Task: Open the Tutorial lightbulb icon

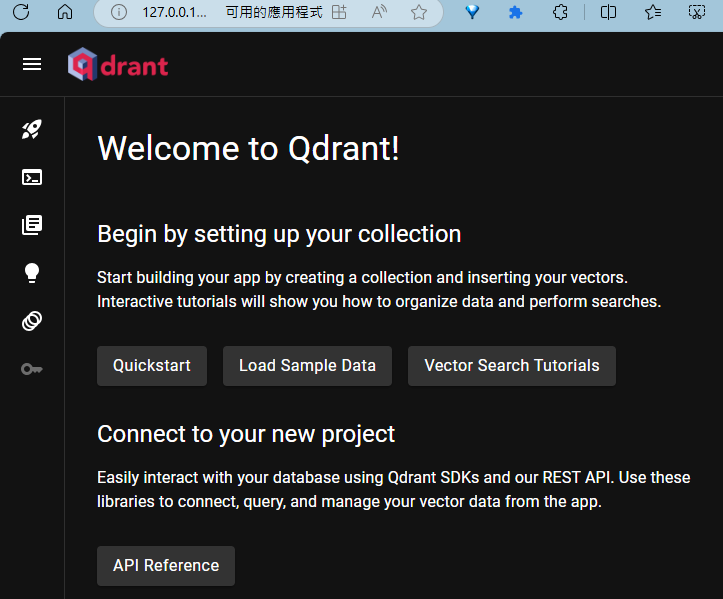Action: tap(32, 273)
